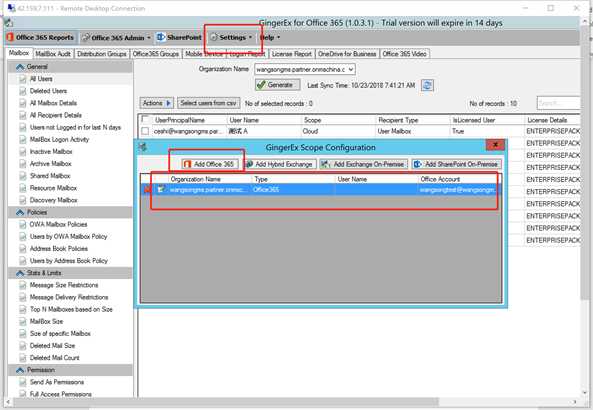The image size is (593, 410).
Task: Switch to the Office 365 Video tab
Action: (x=404, y=54)
